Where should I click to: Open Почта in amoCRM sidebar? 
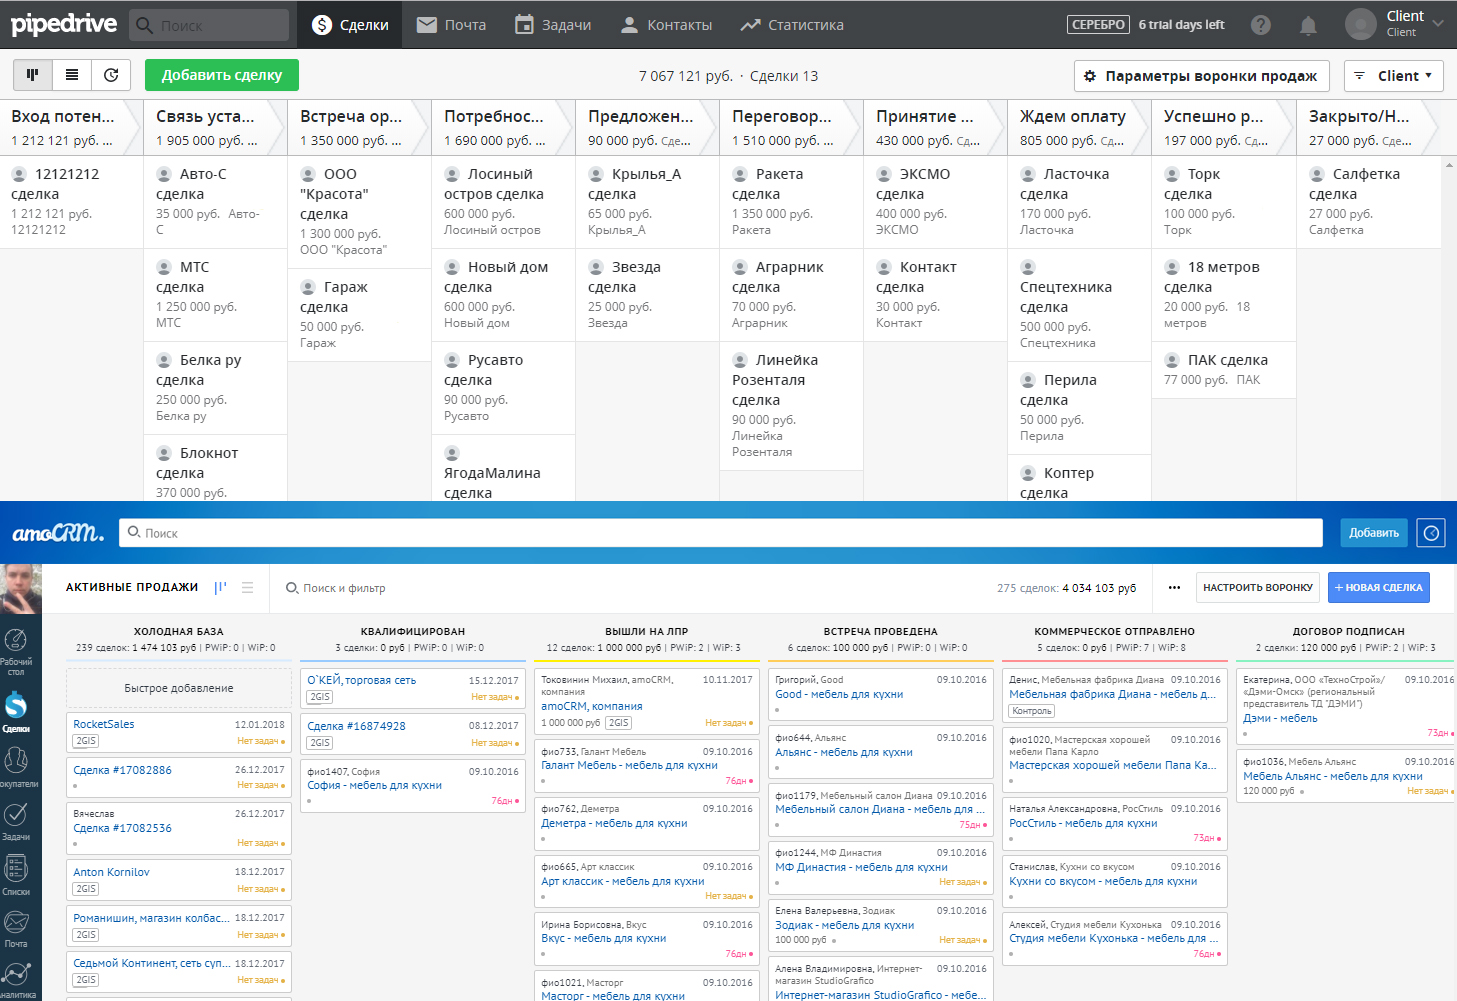pos(16,929)
